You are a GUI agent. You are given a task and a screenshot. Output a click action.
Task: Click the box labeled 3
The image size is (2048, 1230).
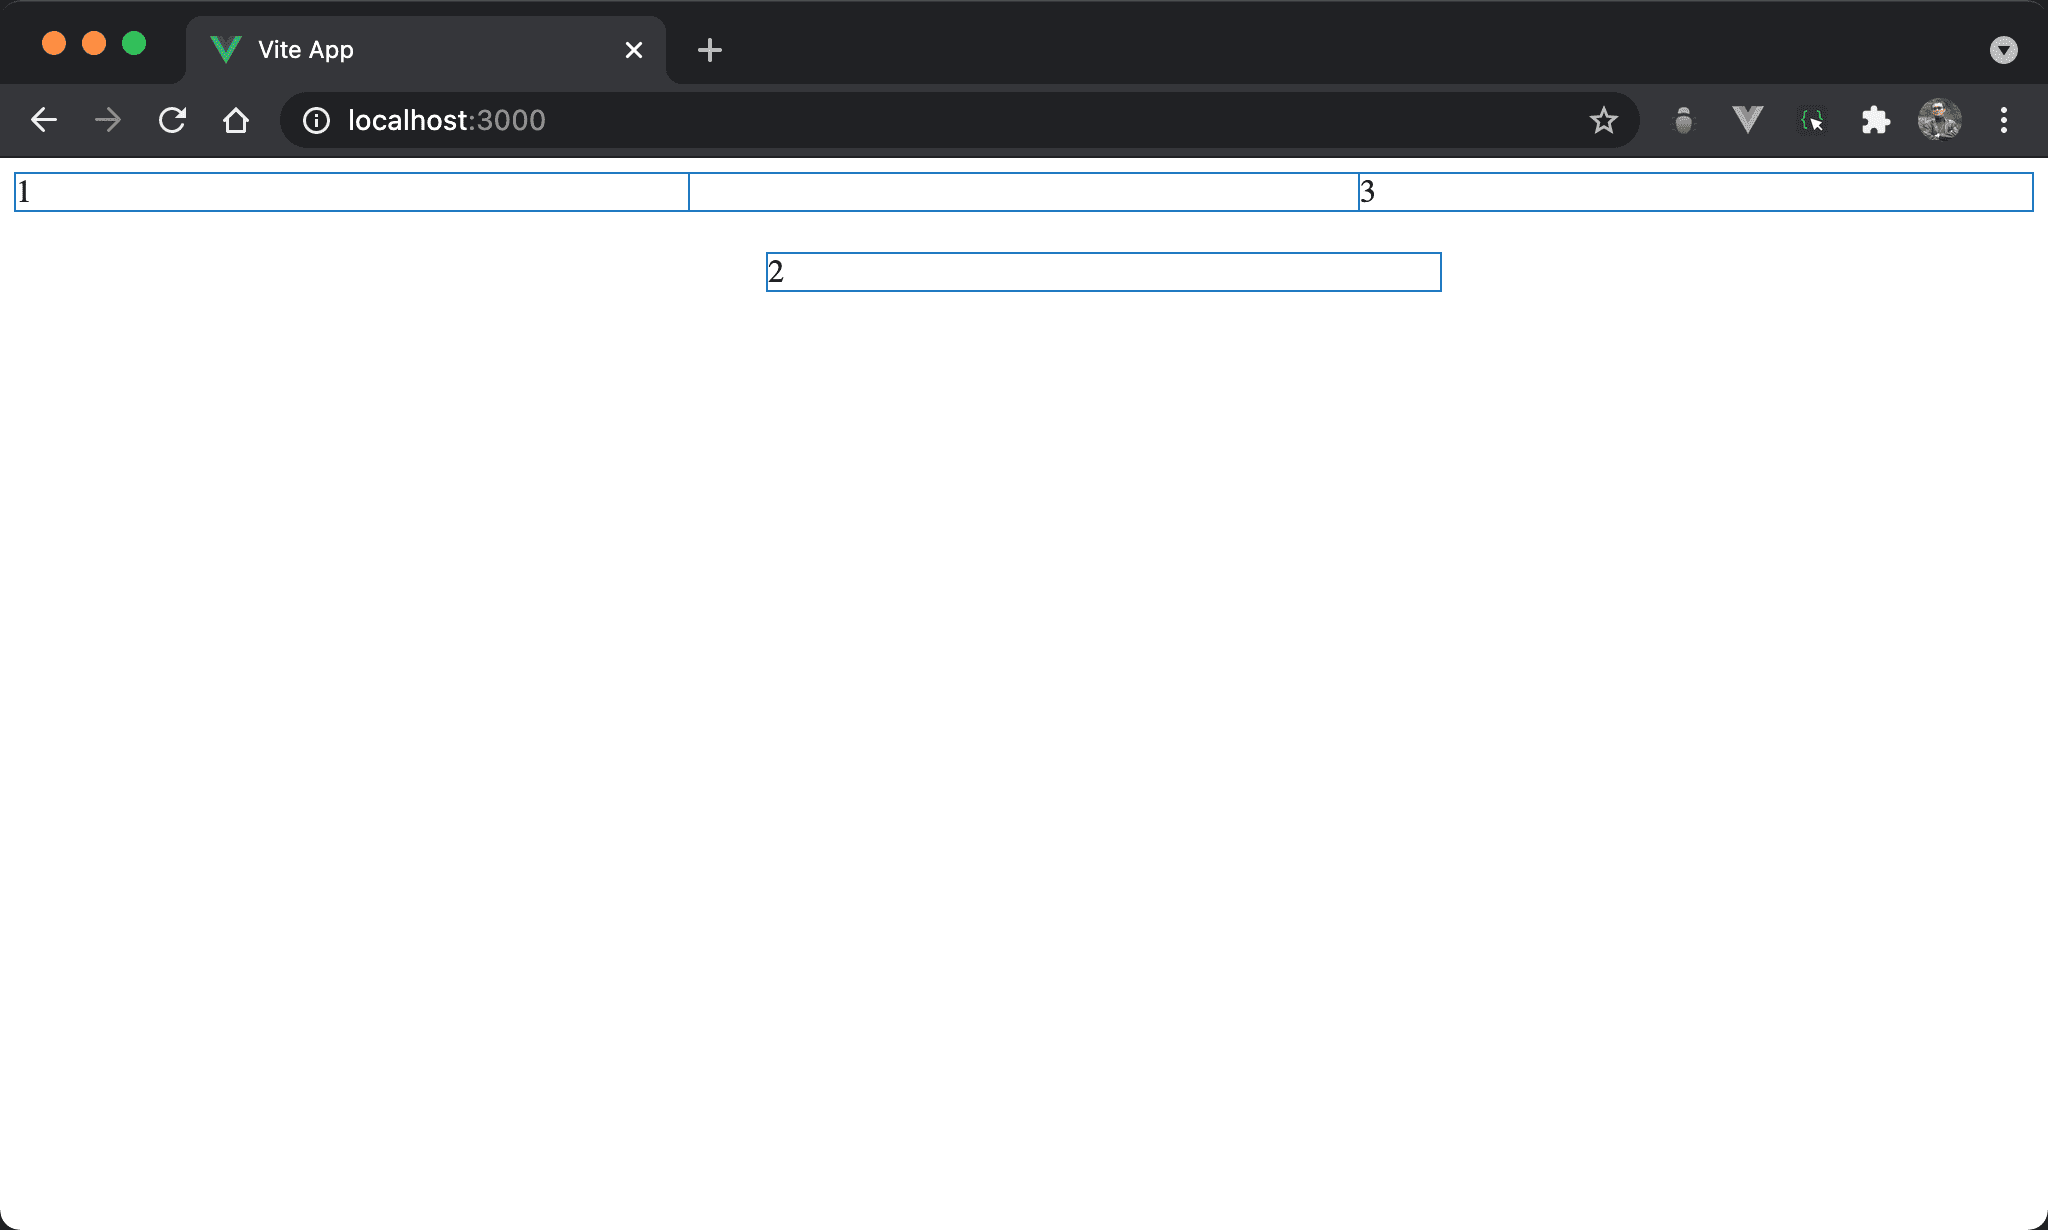coord(1695,192)
